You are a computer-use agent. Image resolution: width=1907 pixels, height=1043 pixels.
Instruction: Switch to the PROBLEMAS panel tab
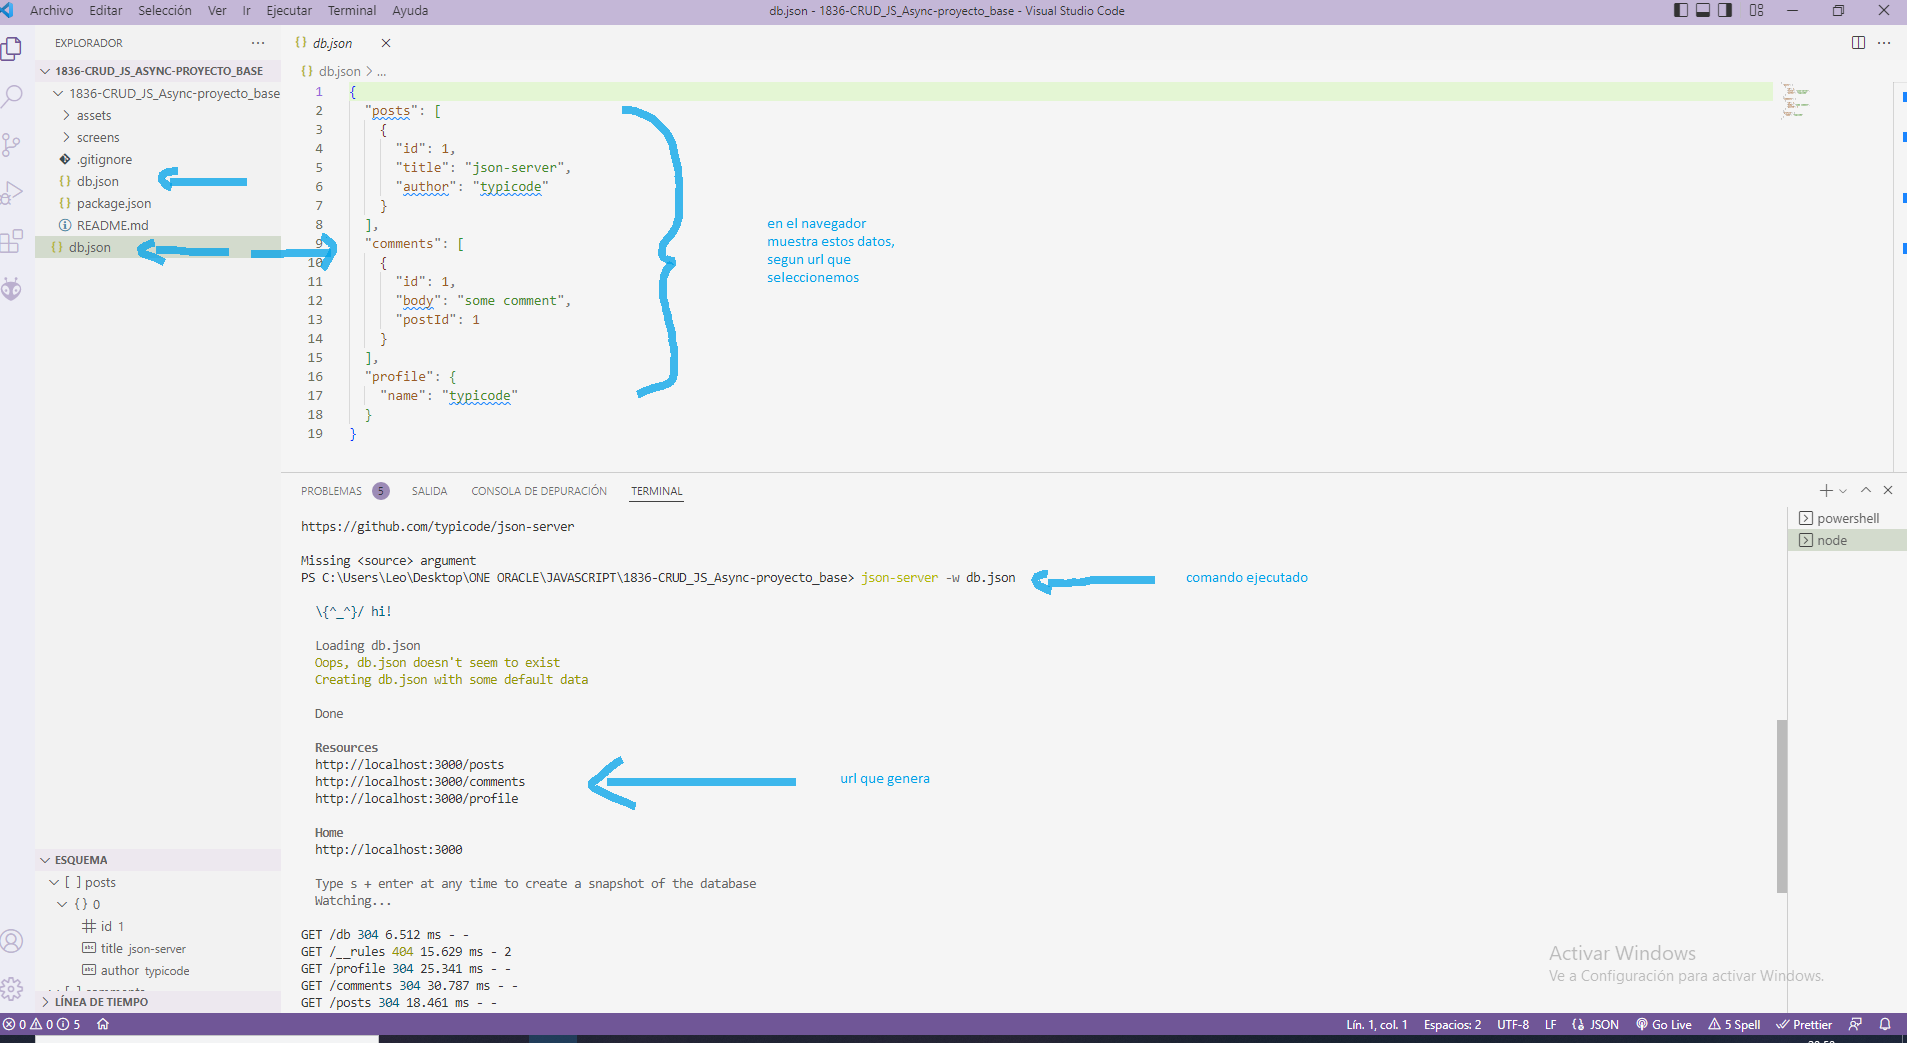tap(331, 491)
